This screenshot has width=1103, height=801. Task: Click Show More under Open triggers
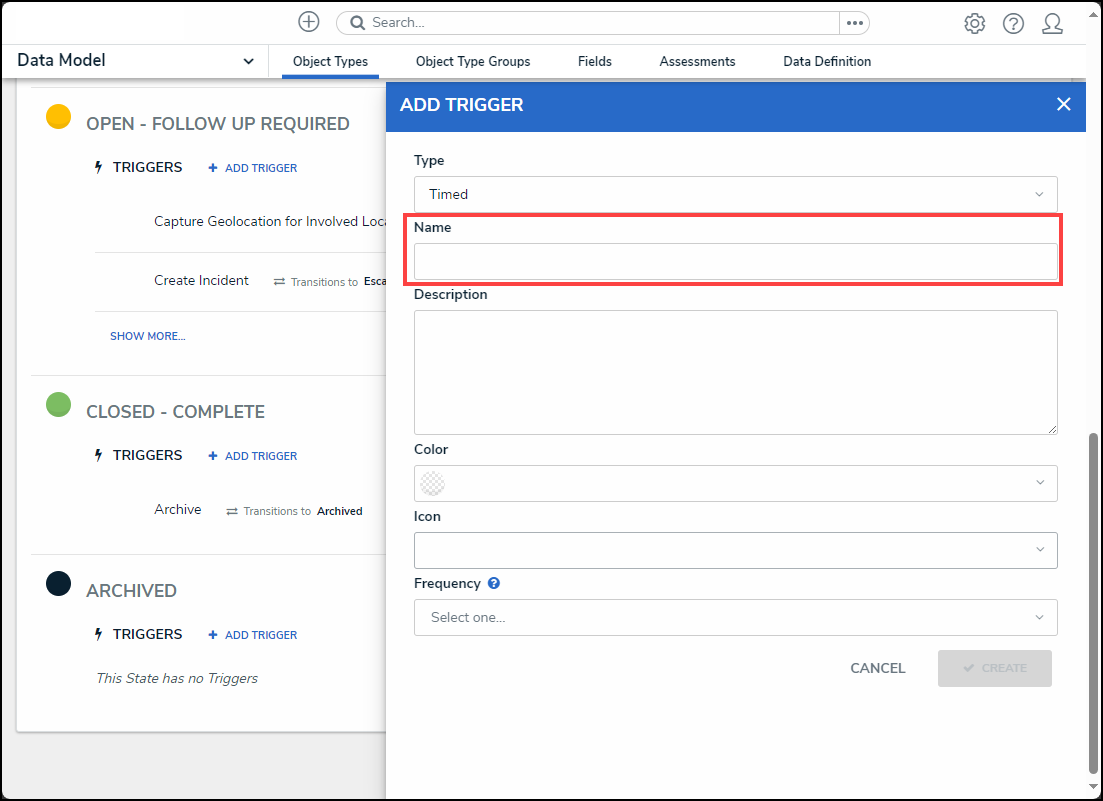[147, 336]
